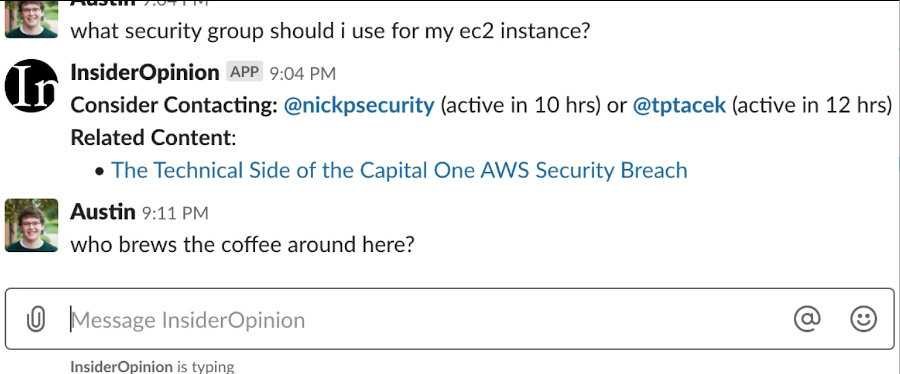Click the InsiderOpinion sender name
This screenshot has width=900, height=374.
pos(145,73)
